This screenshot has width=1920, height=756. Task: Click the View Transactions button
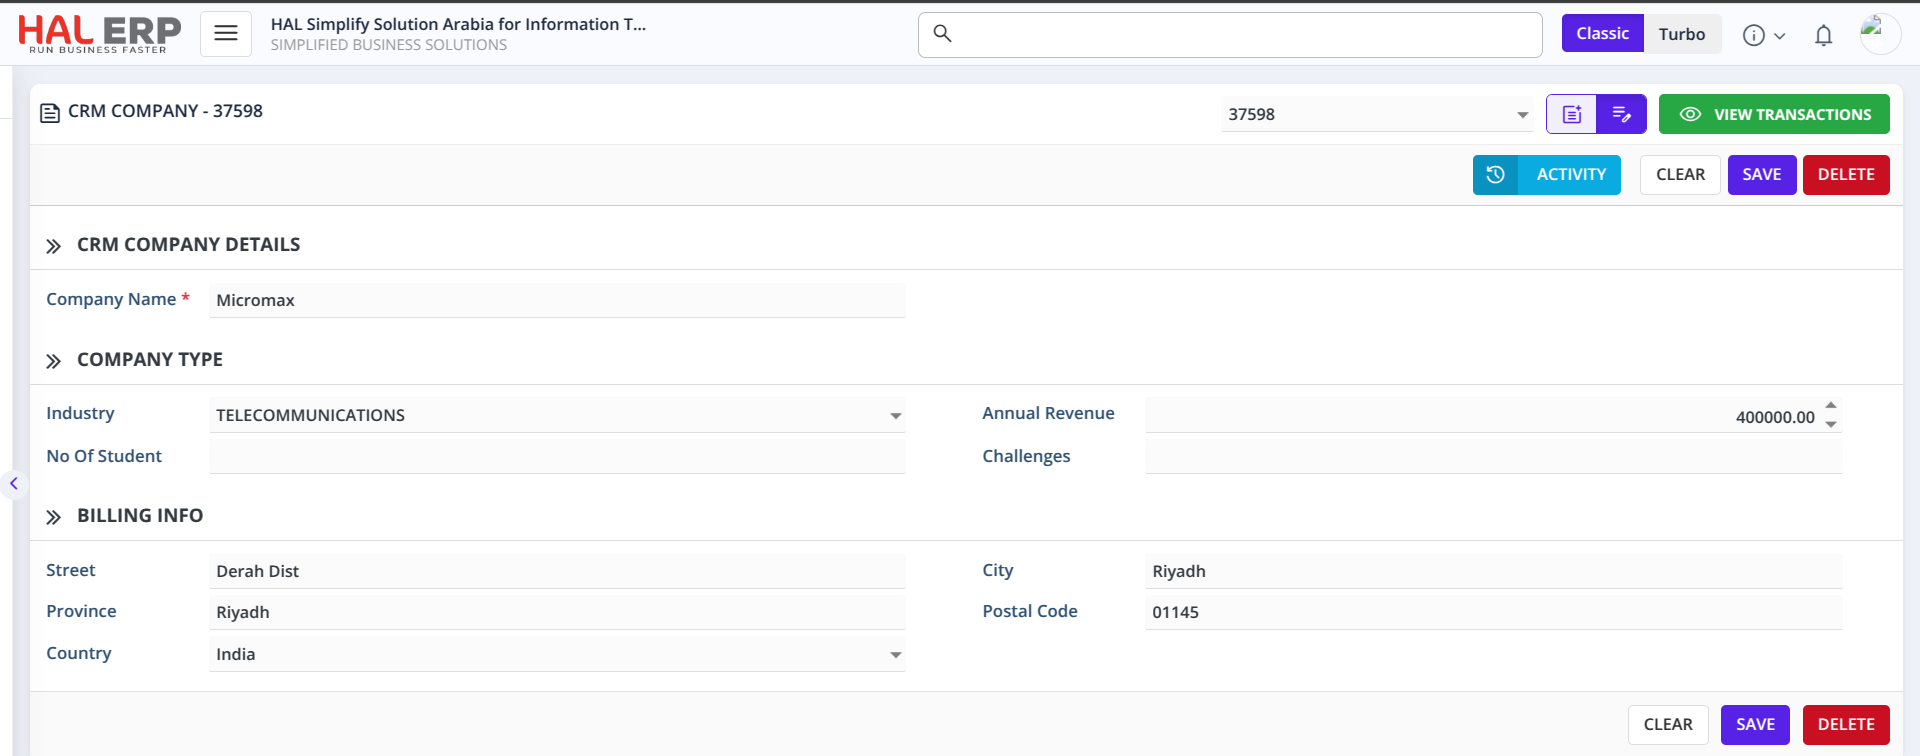pos(1773,115)
